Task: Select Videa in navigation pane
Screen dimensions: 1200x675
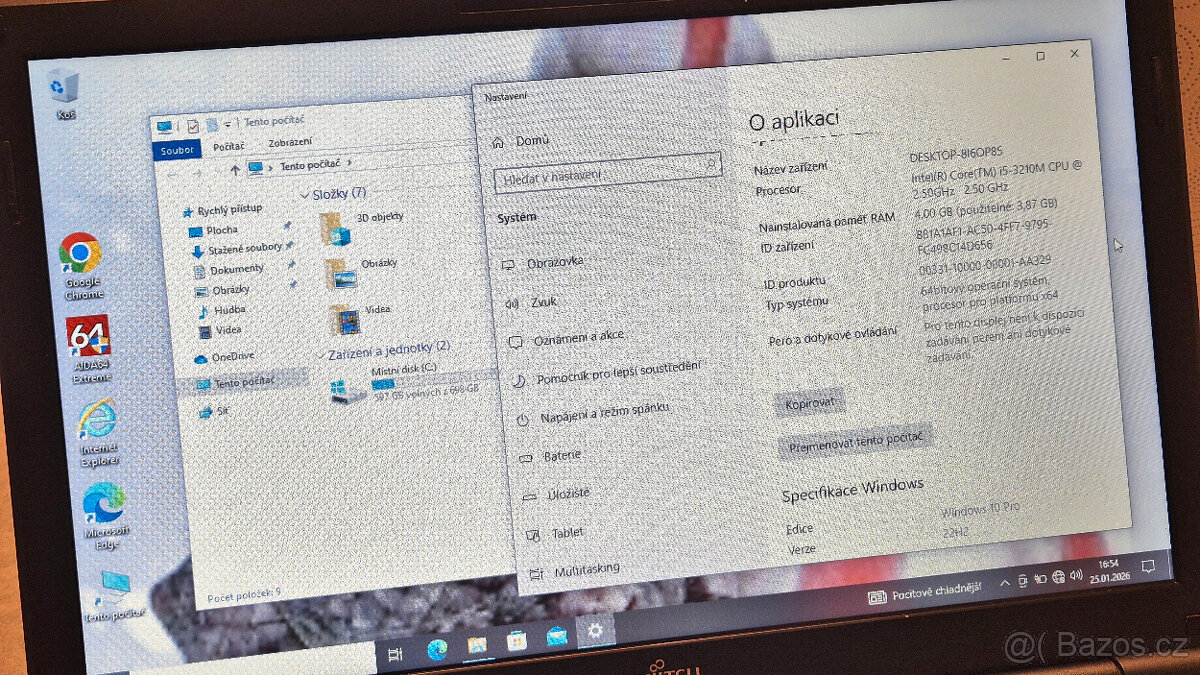Action: (228, 330)
